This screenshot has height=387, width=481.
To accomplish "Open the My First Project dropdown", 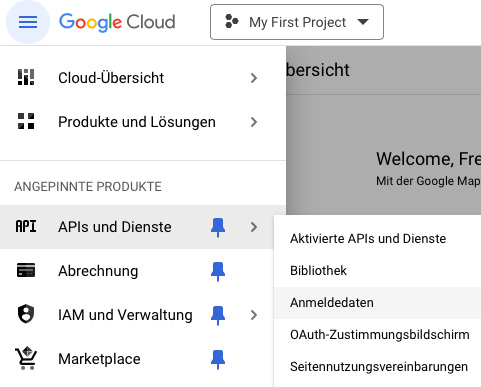I will [x=297, y=22].
